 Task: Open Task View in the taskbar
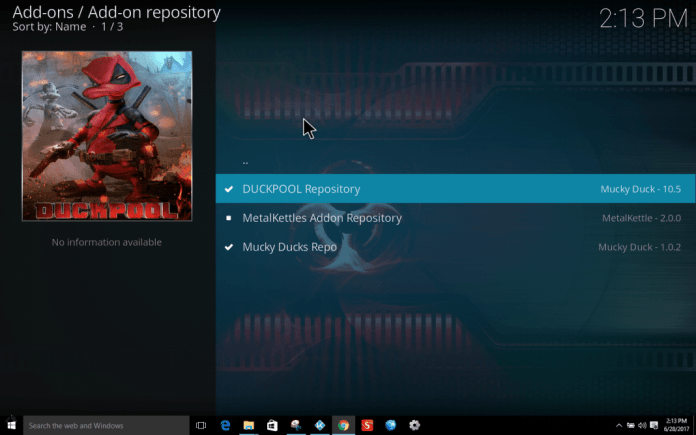201,425
